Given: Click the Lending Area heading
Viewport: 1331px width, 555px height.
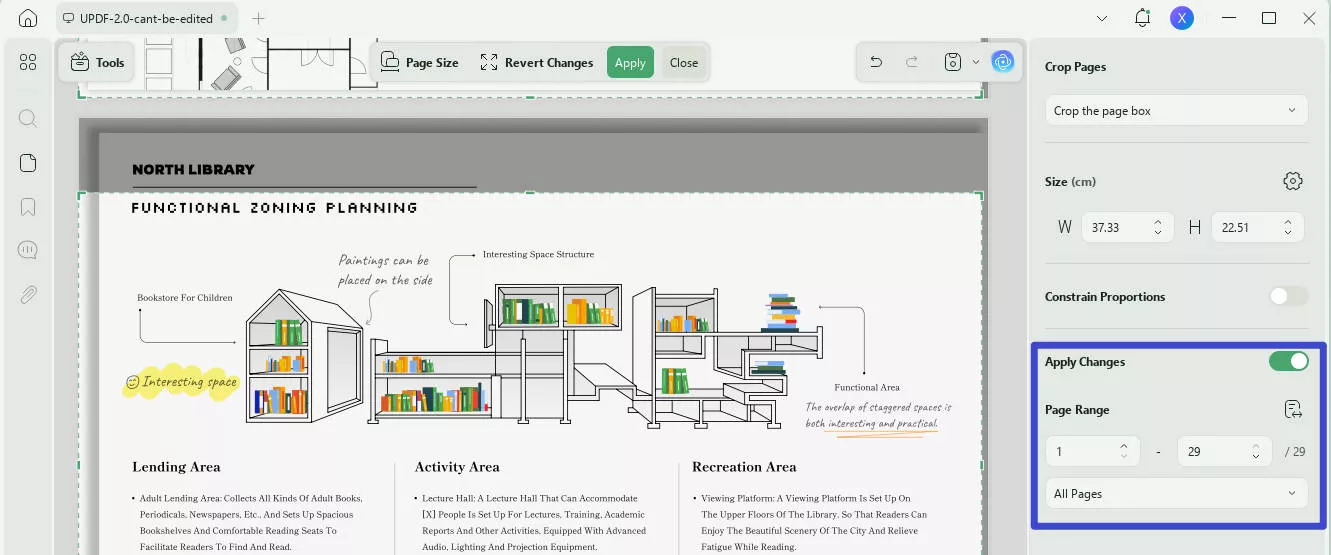Looking at the screenshot, I should (176, 467).
